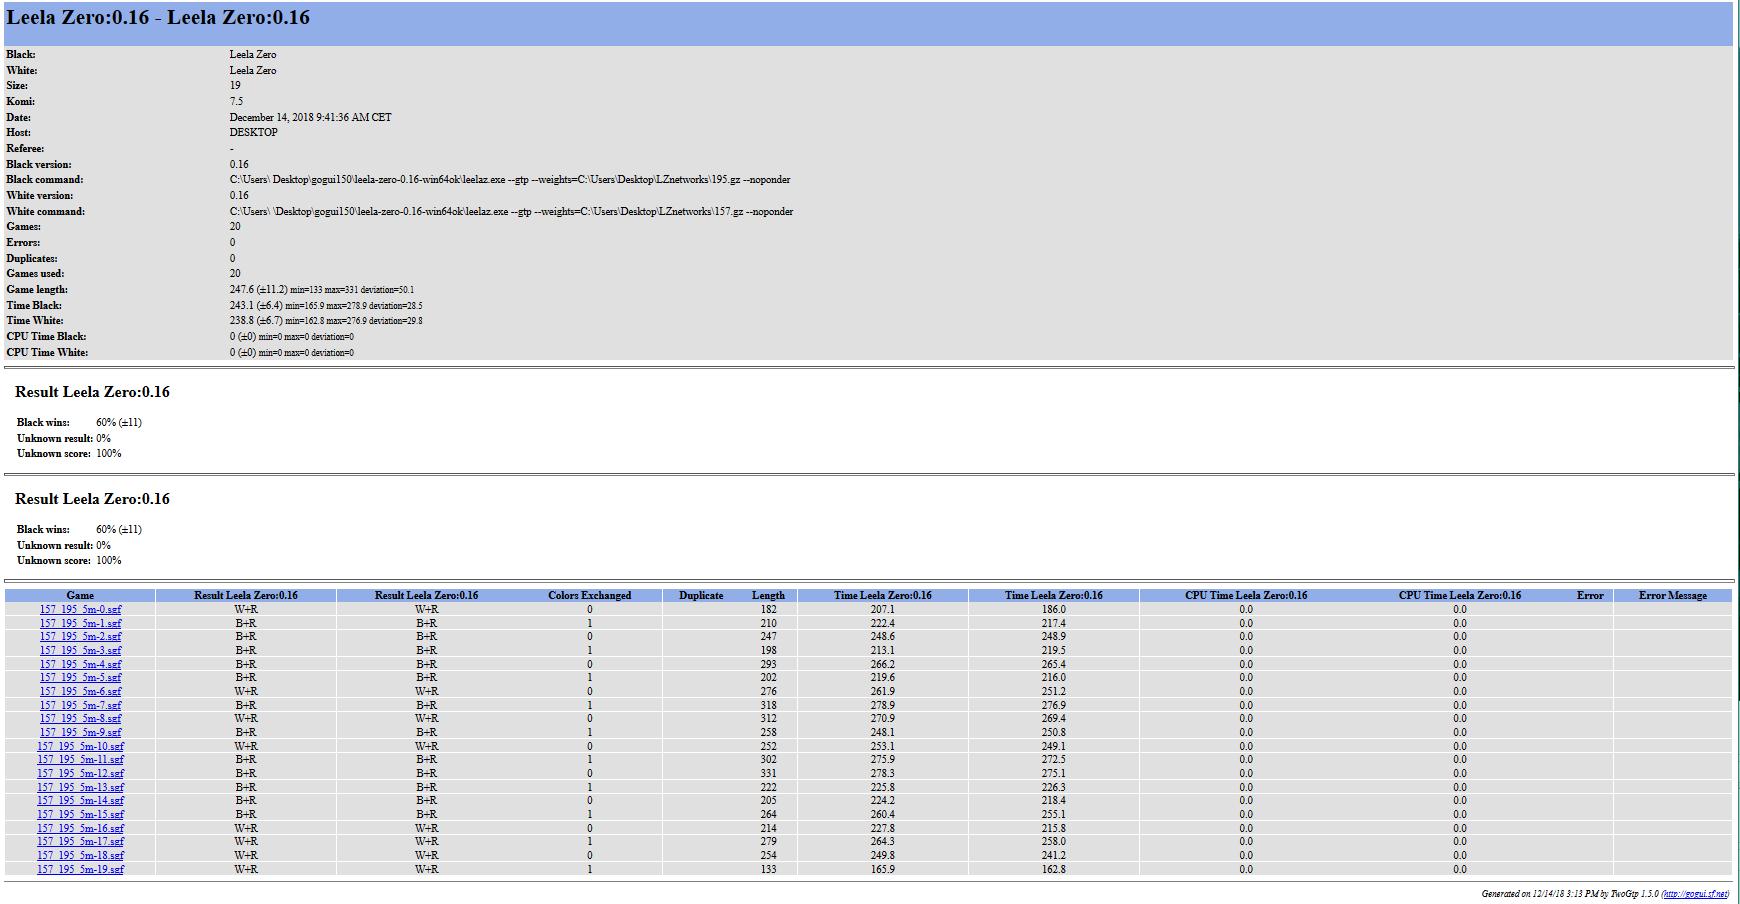This screenshot has height=904, width=1740.
Task: Open the 157_195_5m-2.sgf game link
Action: (80, 636)
